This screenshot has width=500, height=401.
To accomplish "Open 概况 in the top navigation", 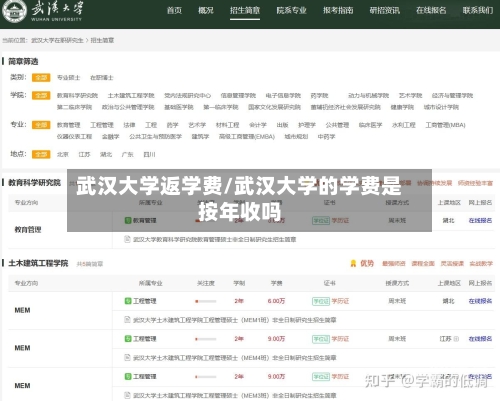I will click(x=206, y=11).
